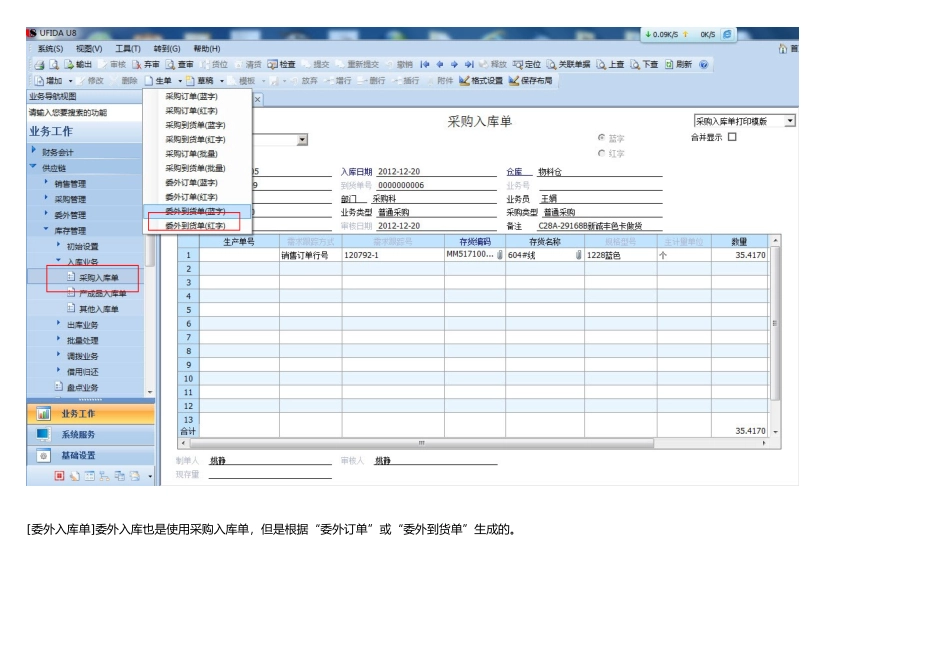Open the 增加 dropdown arrow

click(x=70, y=81)
